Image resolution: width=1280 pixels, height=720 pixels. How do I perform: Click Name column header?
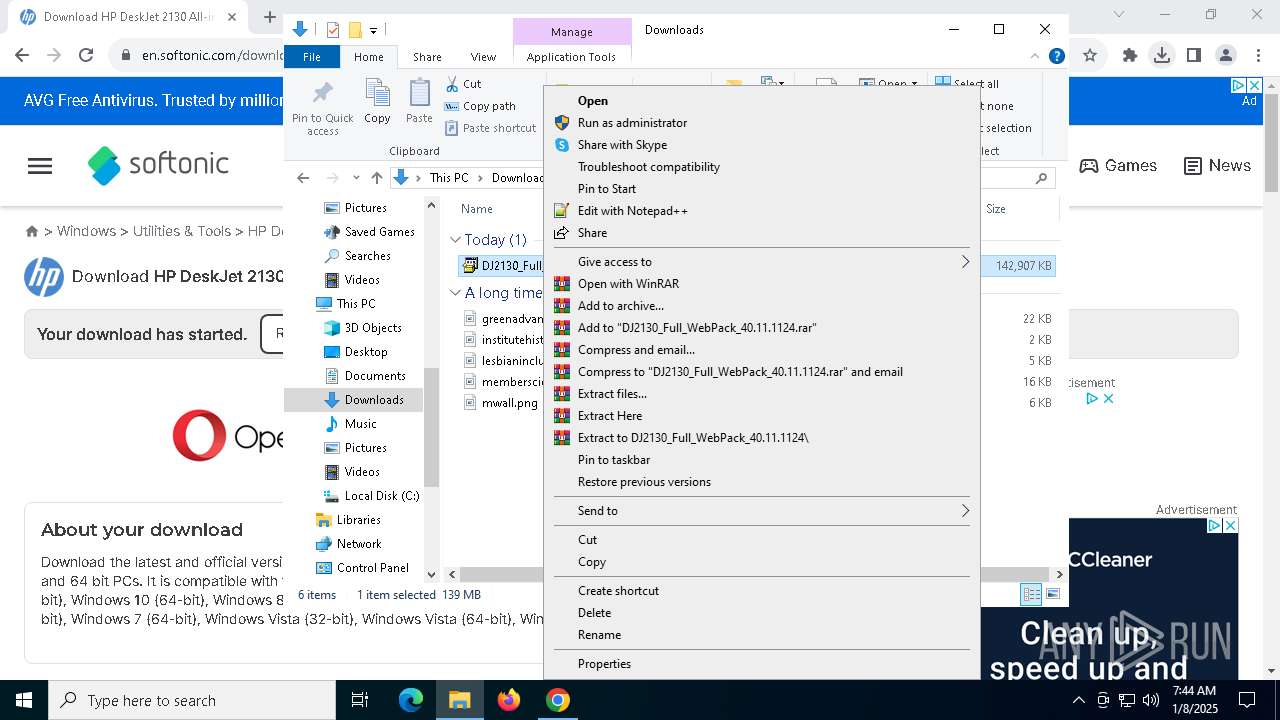[477, 209]
